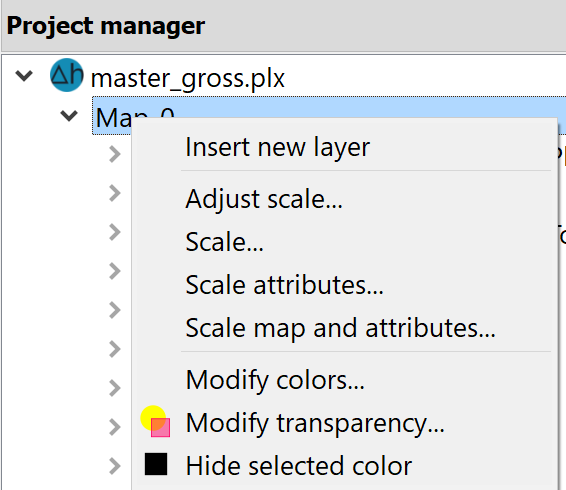Expand the first layer under Map_0
The image size is (566, 490).
(x=115, y=154)
